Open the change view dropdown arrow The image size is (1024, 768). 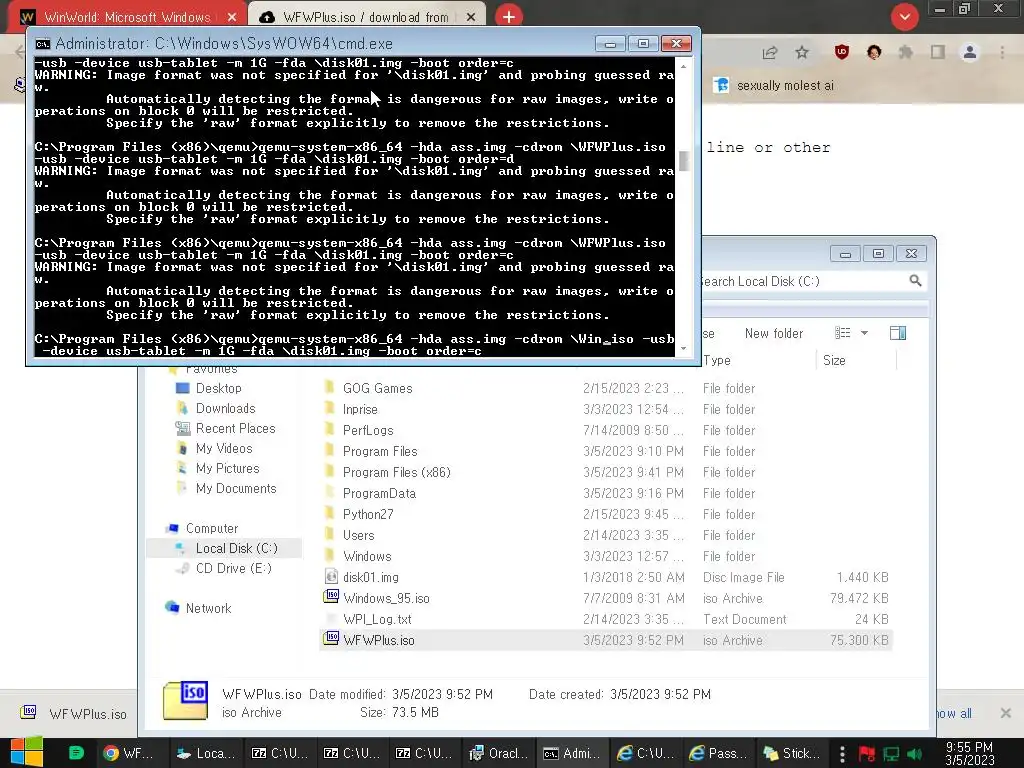(864, 333)
